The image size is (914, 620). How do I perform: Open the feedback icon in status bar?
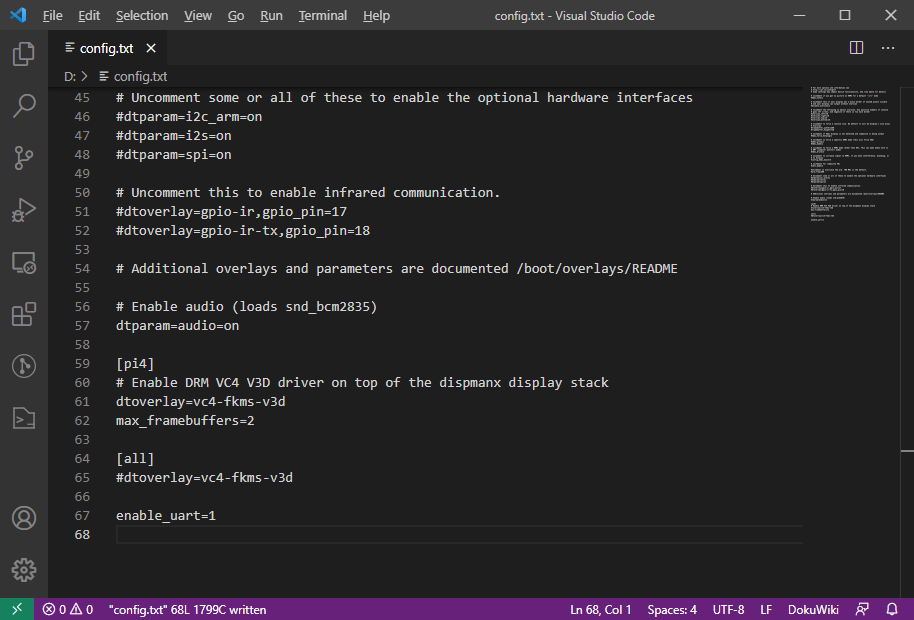(x=862, y=610)
